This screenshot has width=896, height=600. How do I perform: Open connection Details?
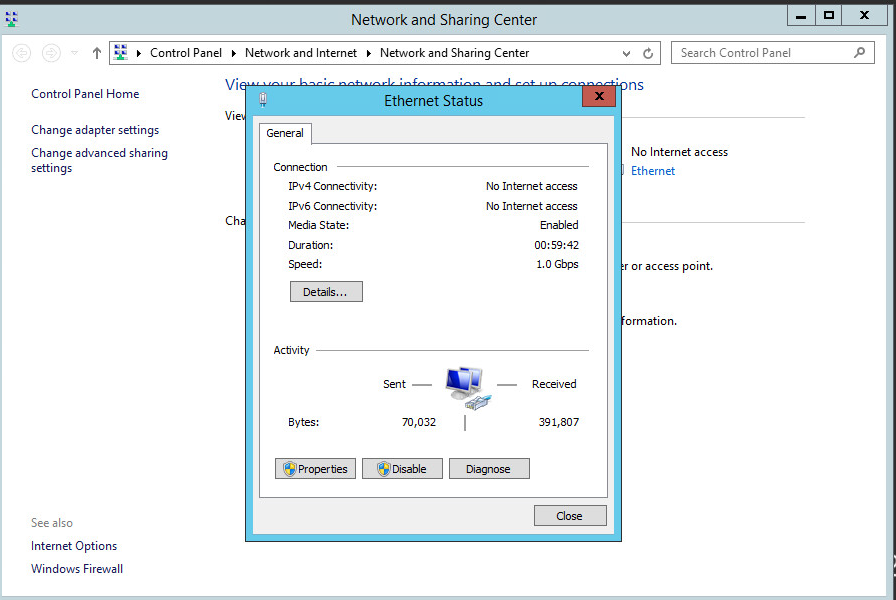(x=325, y=292)
